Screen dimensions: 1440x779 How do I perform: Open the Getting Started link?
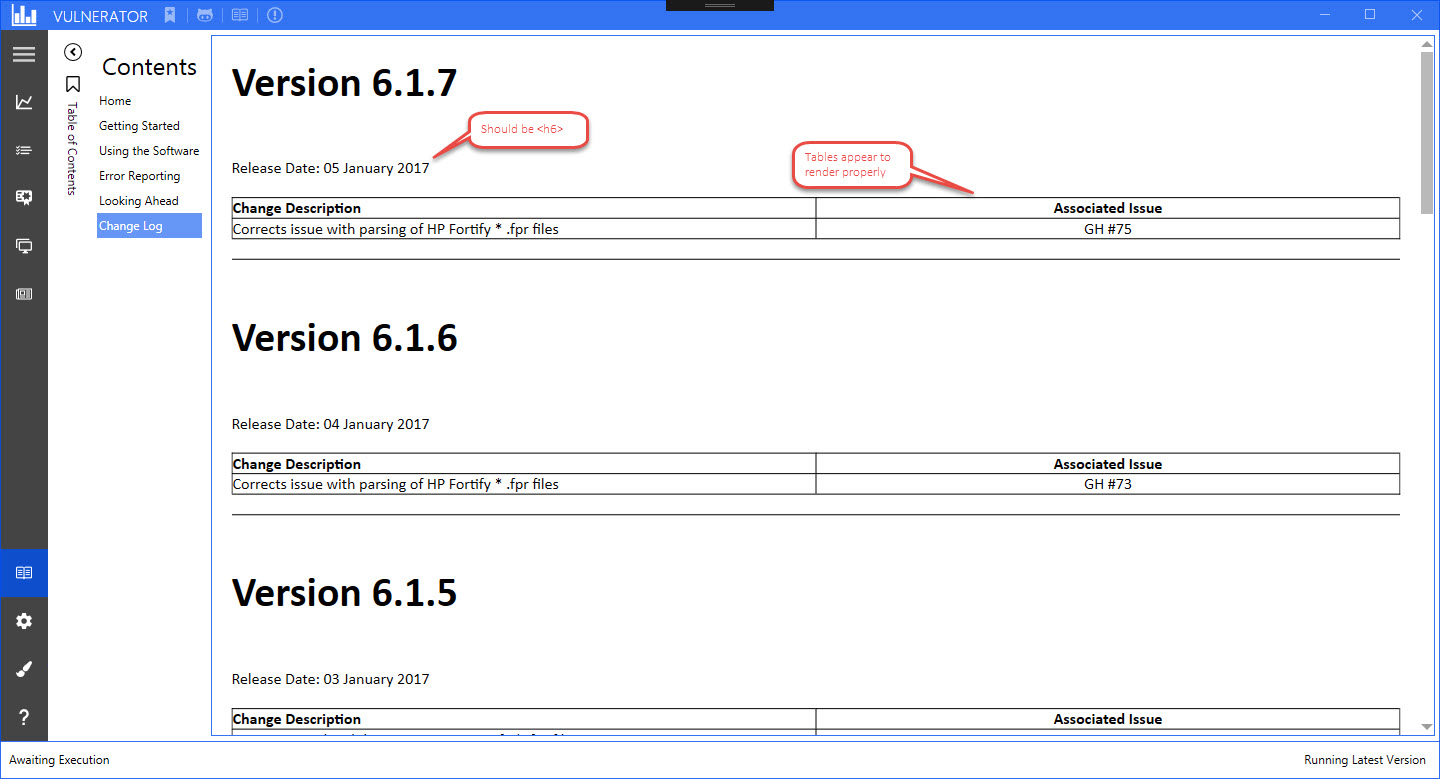click(139, 125)
